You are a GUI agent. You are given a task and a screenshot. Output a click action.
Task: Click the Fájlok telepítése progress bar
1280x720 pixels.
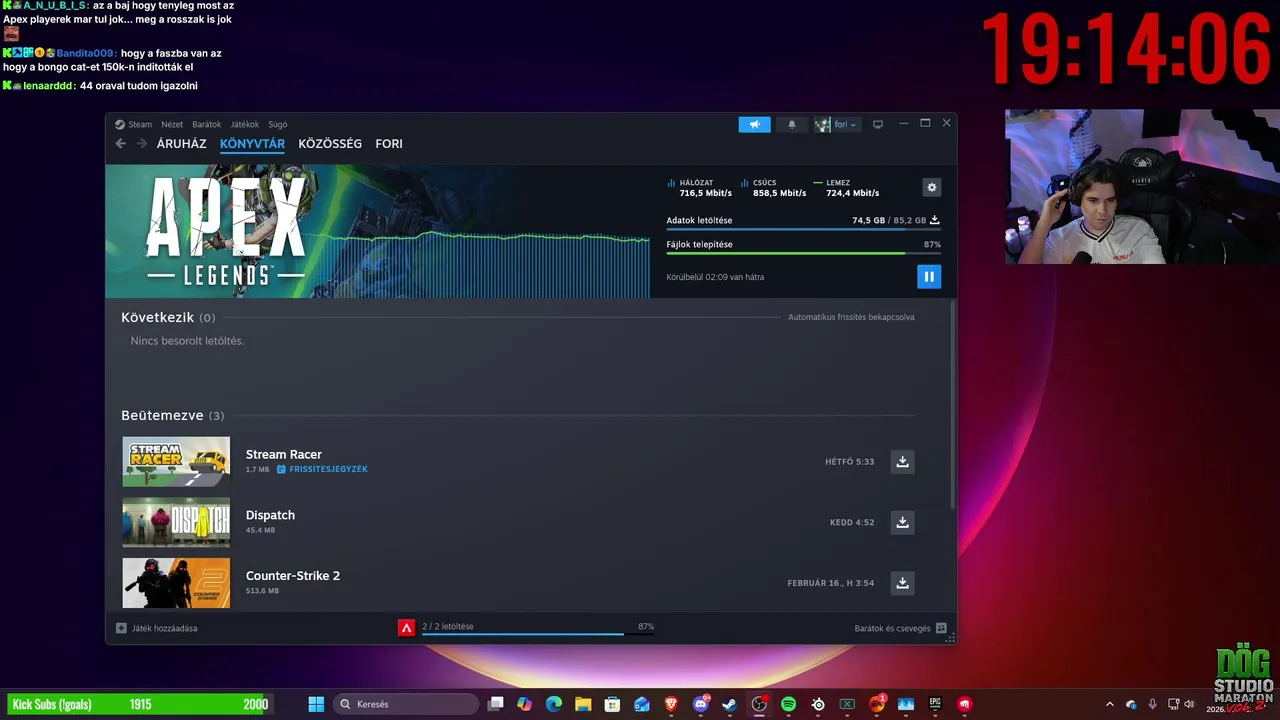[803, 253]
